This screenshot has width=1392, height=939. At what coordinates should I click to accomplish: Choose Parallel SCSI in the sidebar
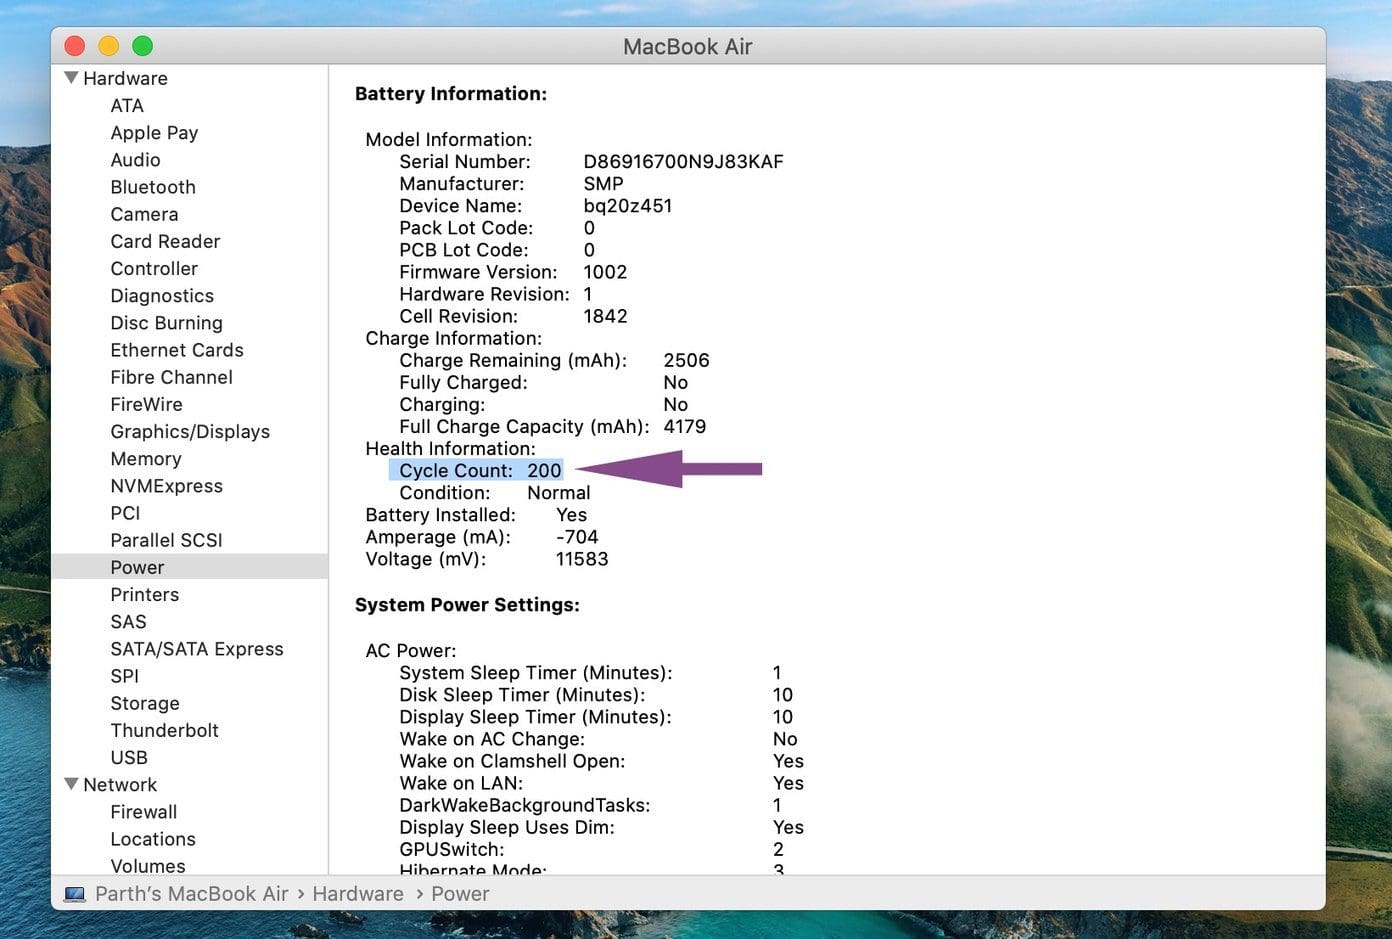(x=166, y=540)
